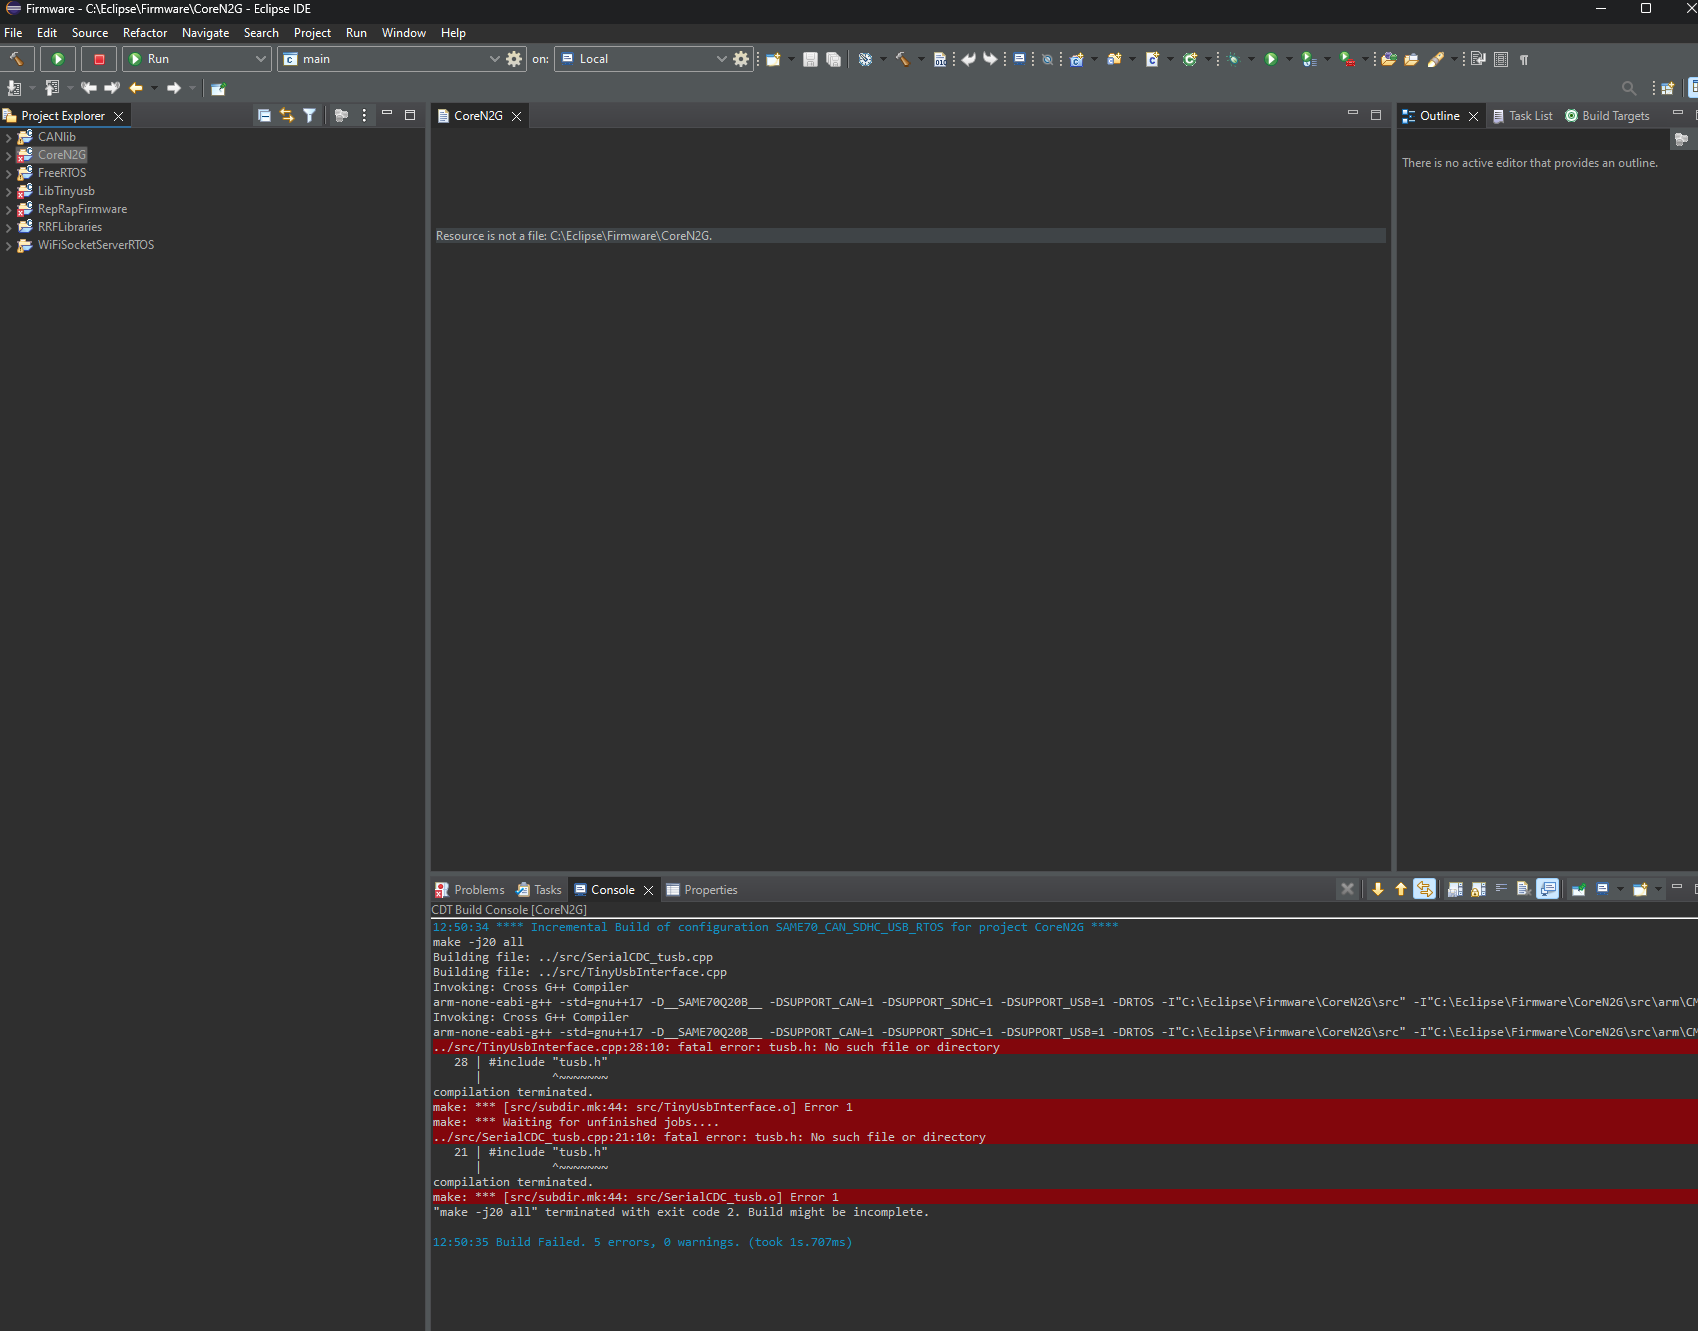Switch to the Properties tab

[702, 890]
